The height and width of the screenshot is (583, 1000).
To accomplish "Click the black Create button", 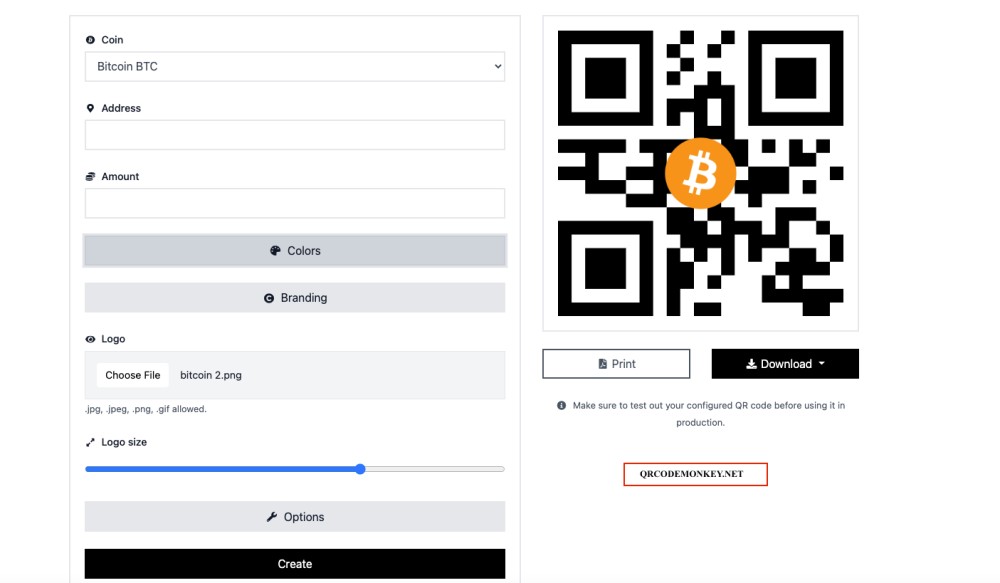I will pos(295,564).
